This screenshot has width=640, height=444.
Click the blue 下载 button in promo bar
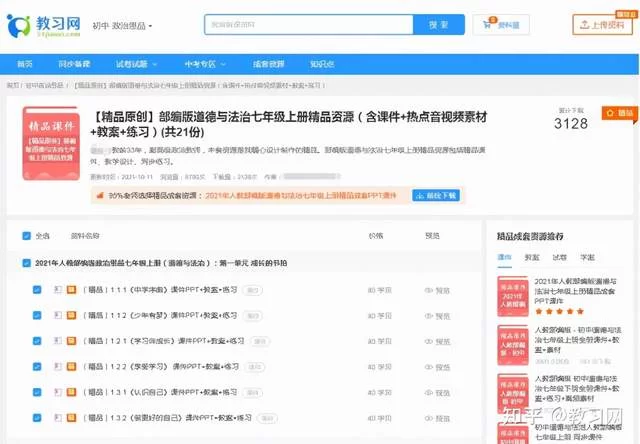coord(443,195)
